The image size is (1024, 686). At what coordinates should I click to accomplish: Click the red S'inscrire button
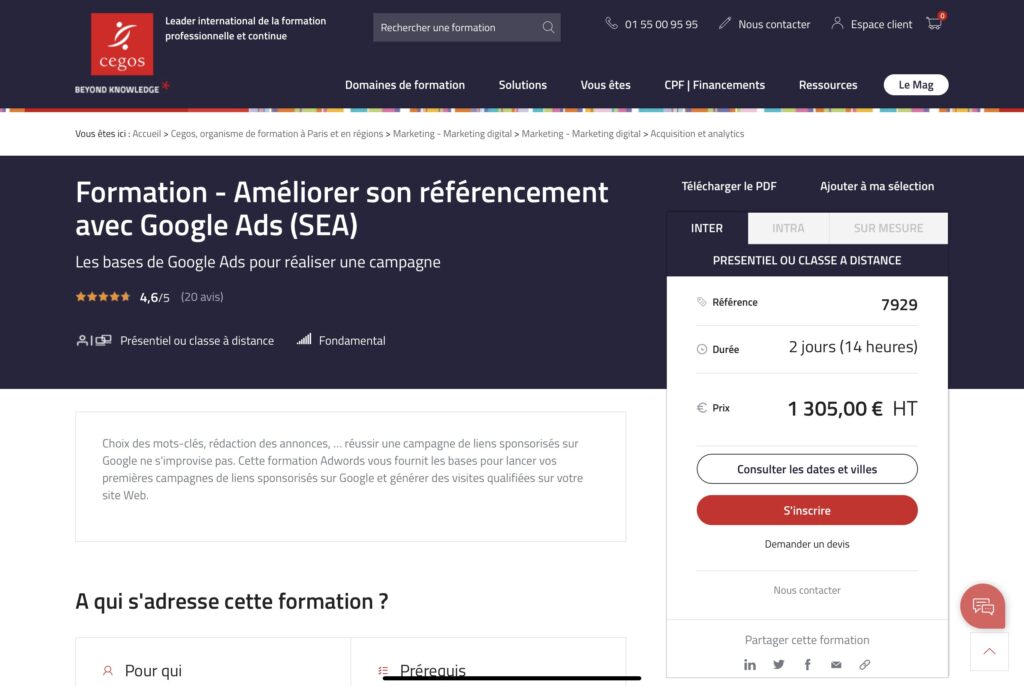(x=807, y=510)
